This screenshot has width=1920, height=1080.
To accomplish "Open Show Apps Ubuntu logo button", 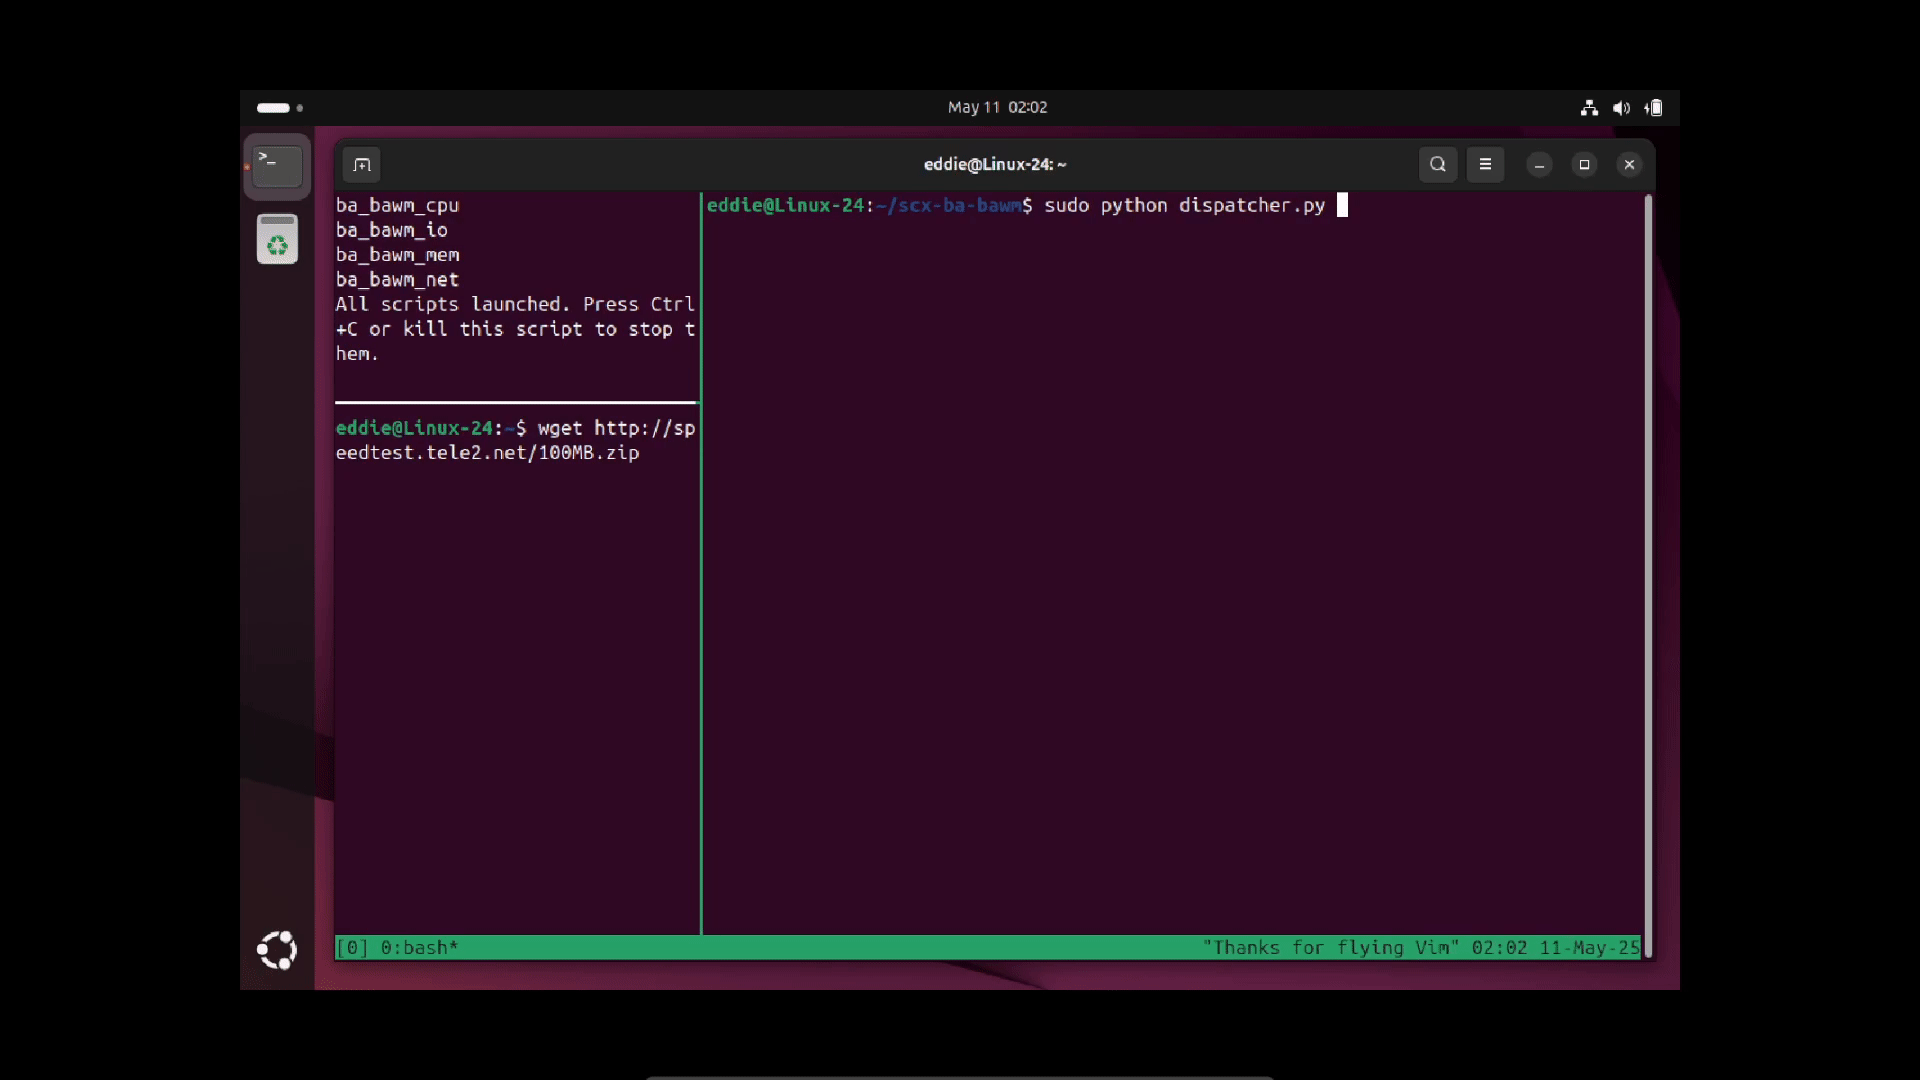I will coord(277,949).
